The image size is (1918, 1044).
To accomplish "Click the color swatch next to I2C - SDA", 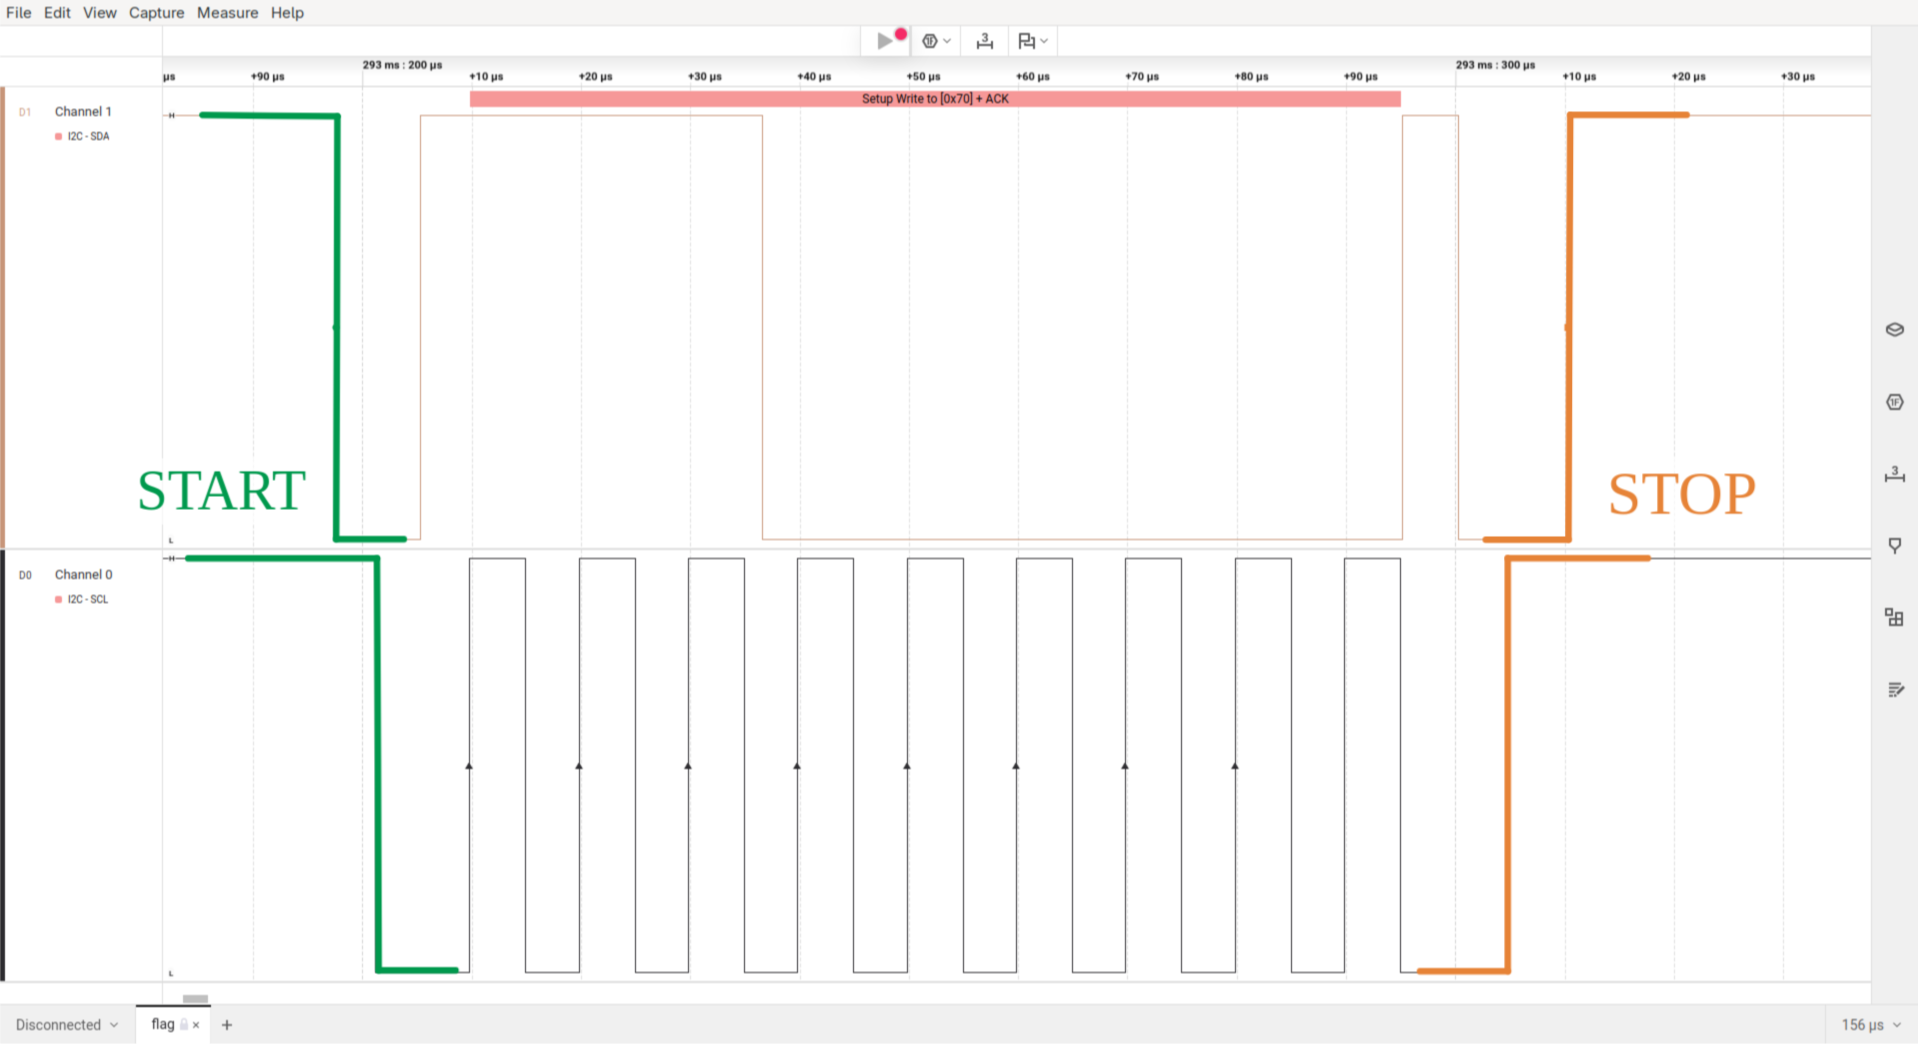I will (58, 136).
